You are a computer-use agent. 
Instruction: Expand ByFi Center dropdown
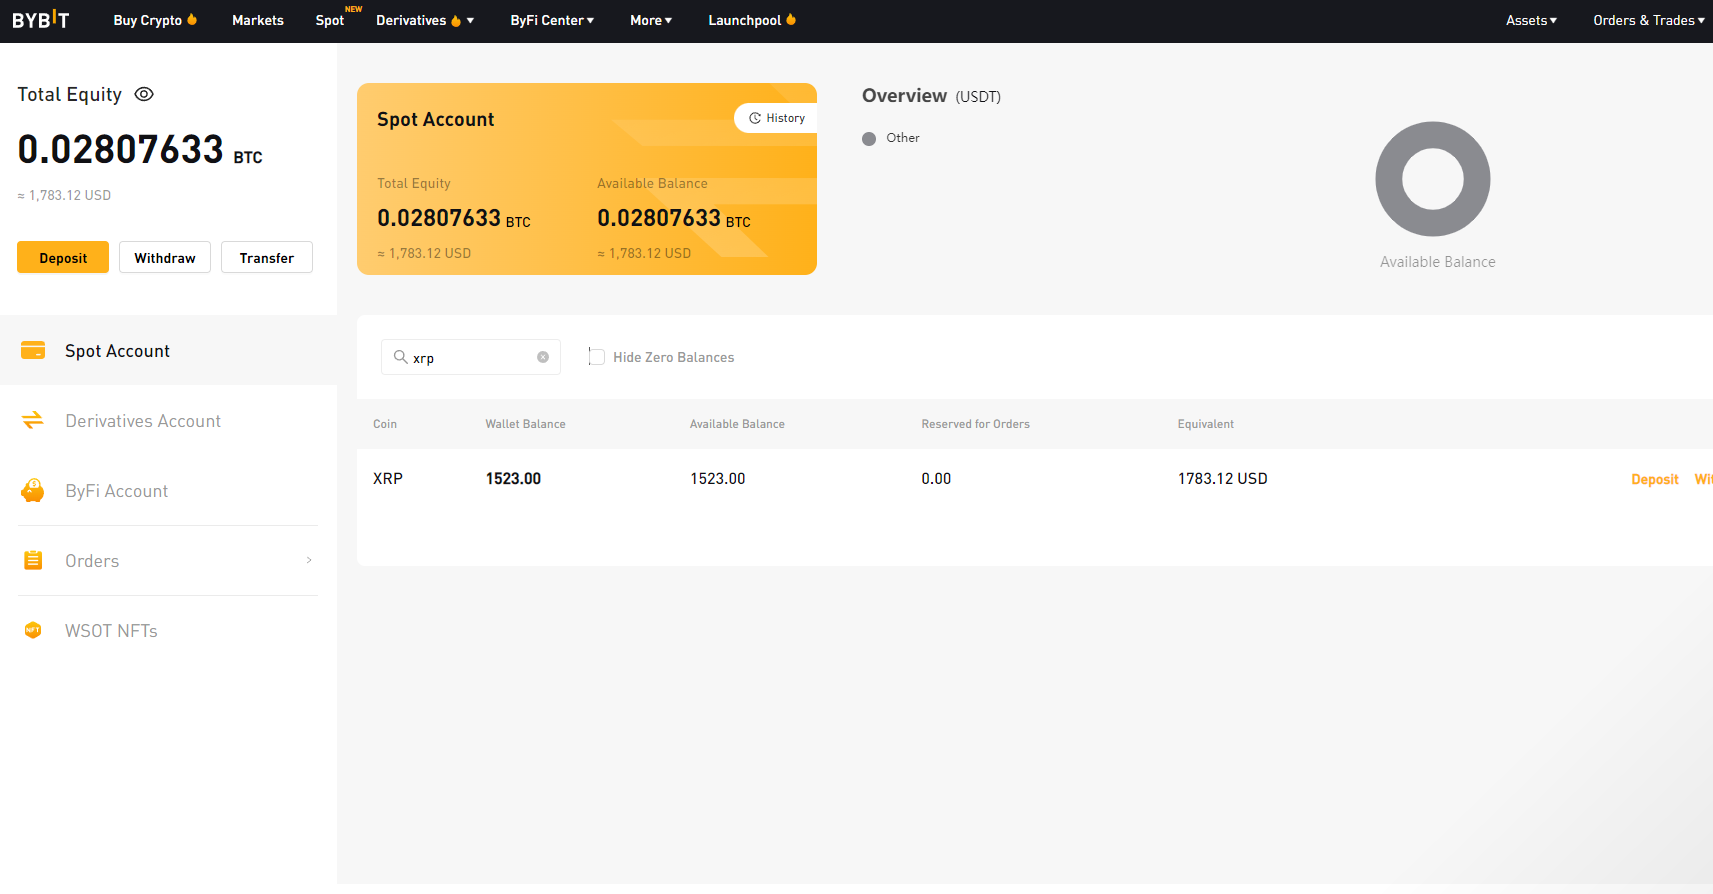point(552,20)
